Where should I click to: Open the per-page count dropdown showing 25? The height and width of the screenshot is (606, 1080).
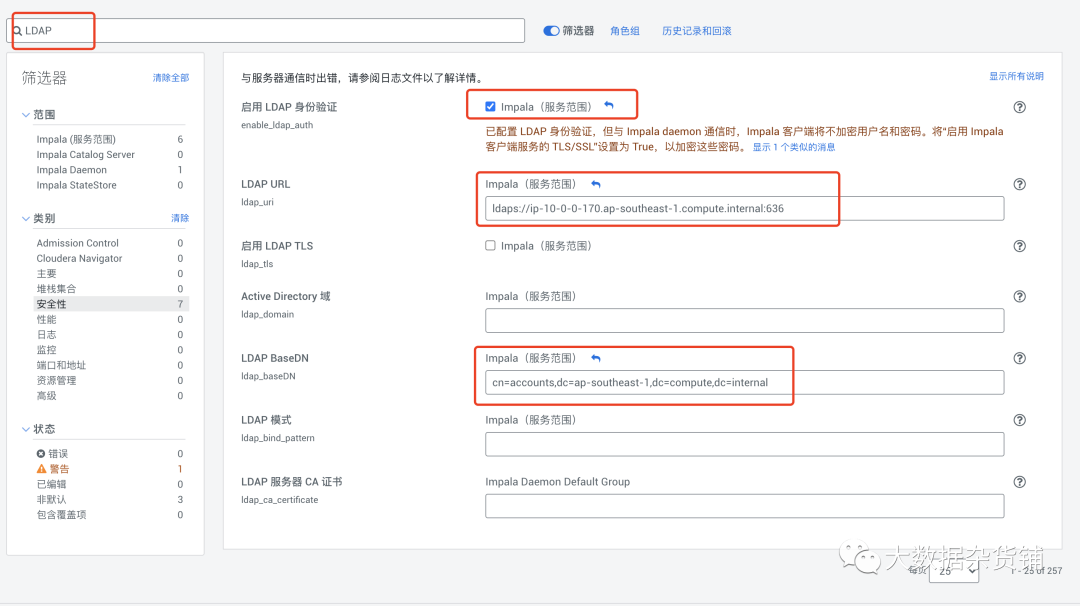(x=954, y=570)
